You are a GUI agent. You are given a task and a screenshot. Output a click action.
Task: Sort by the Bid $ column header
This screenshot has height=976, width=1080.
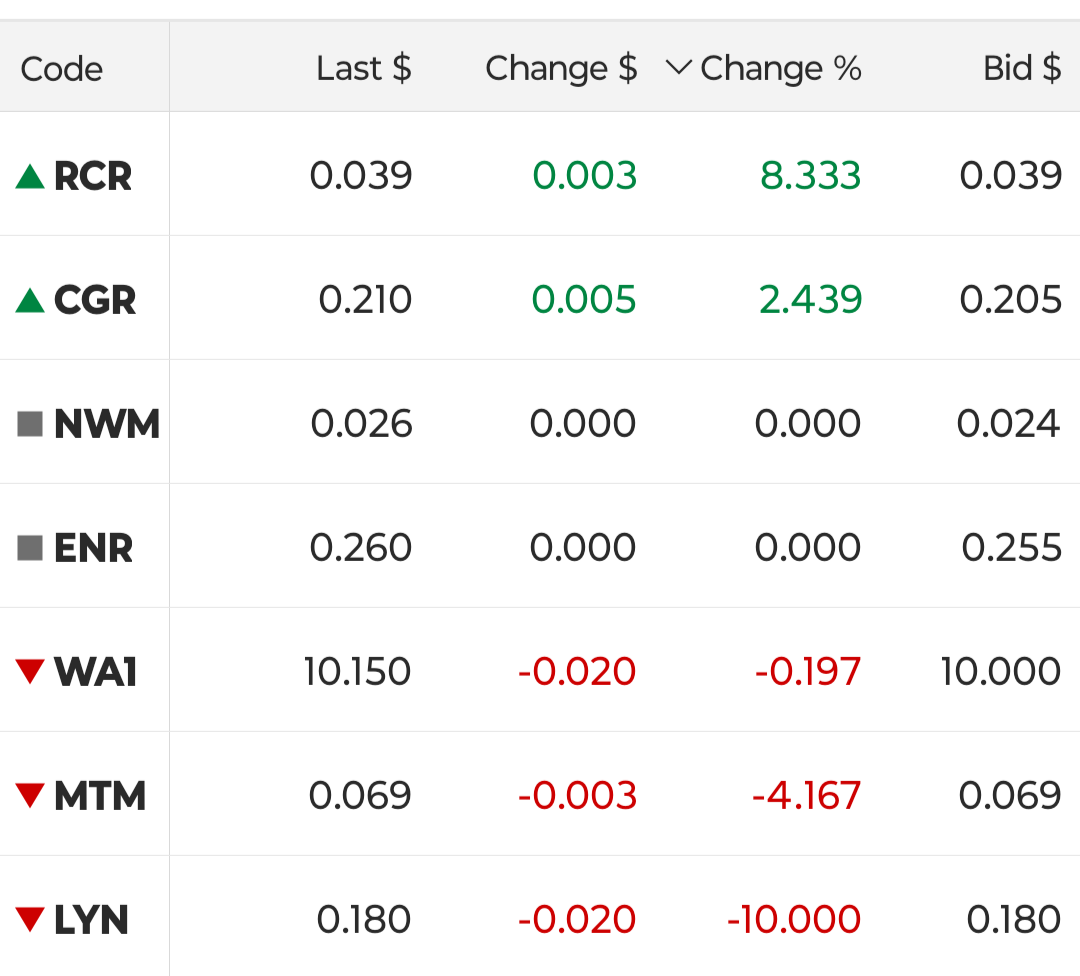point(1022,68)
